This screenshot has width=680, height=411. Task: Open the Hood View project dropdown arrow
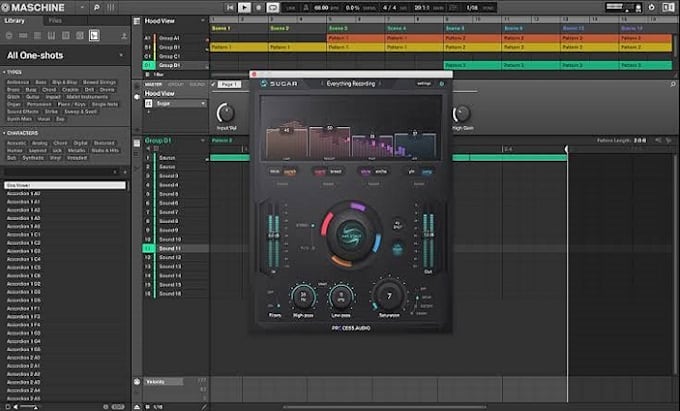point(203,21)
